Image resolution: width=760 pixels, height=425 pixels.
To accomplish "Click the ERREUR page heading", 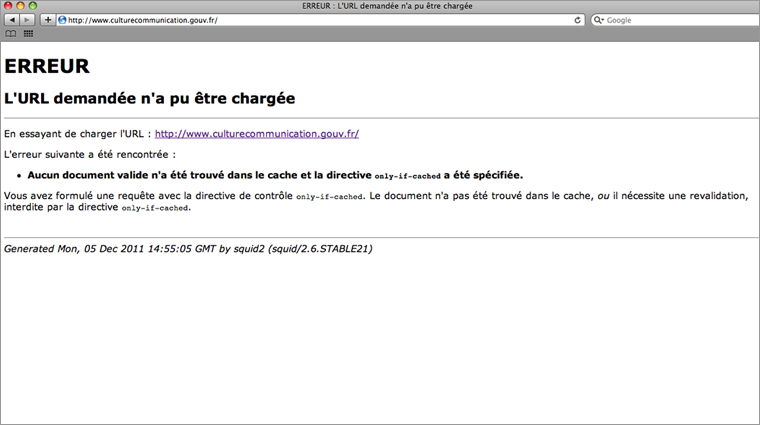I will pos(47,67).
